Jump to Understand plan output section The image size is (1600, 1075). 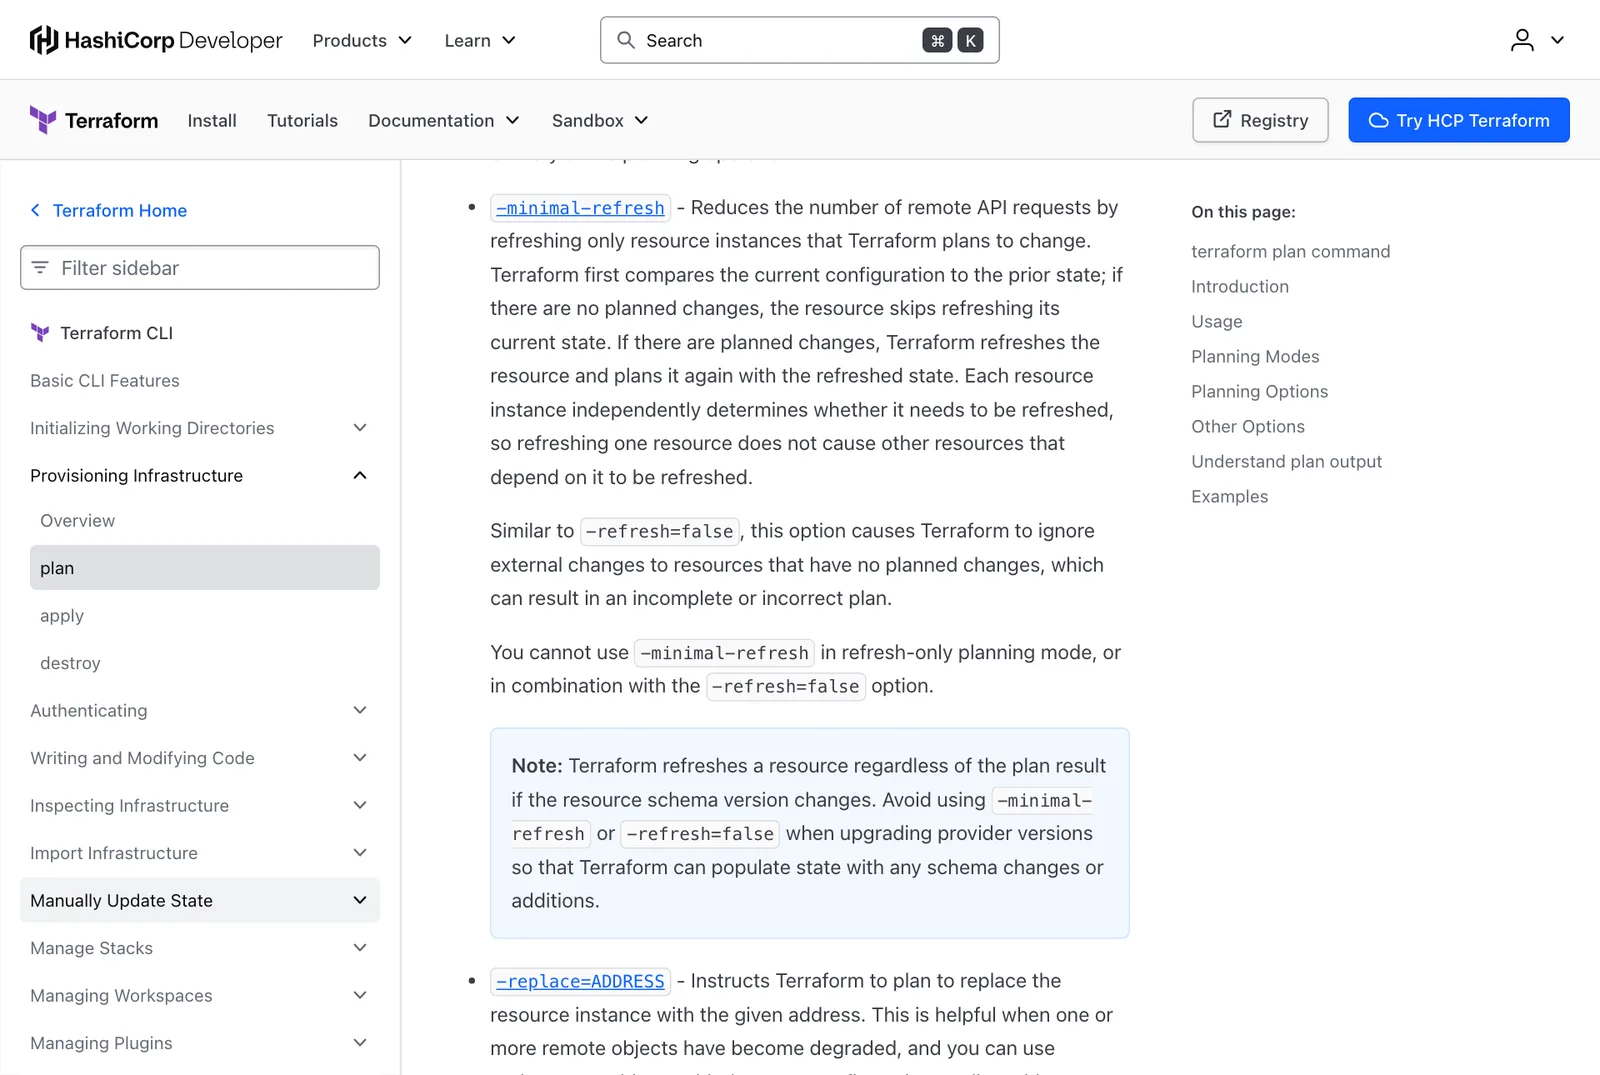(x=1286, y=462)
